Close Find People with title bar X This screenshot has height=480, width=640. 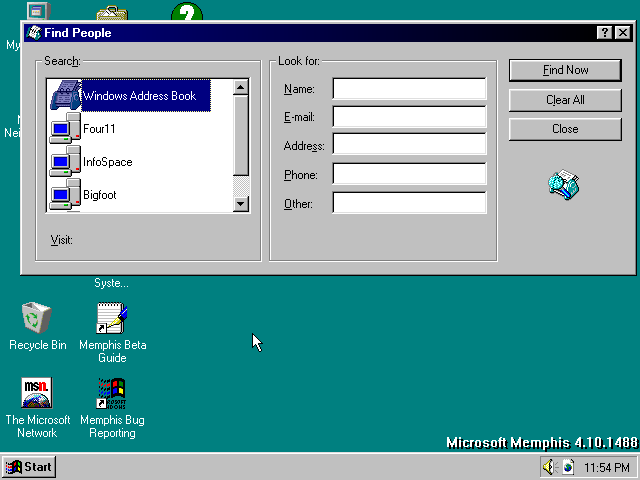[623, 33]
